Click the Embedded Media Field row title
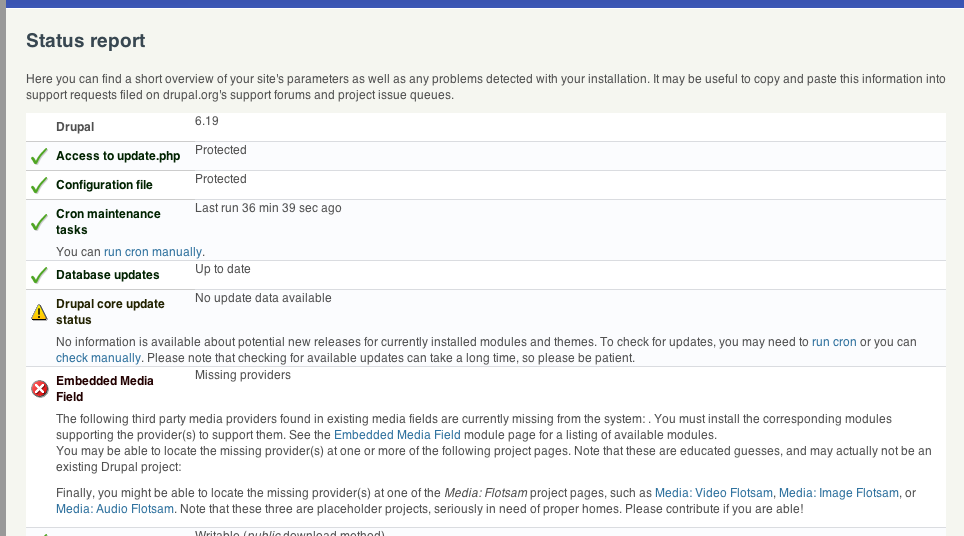Screen dimensions: 964x536 tap(105, 388)
